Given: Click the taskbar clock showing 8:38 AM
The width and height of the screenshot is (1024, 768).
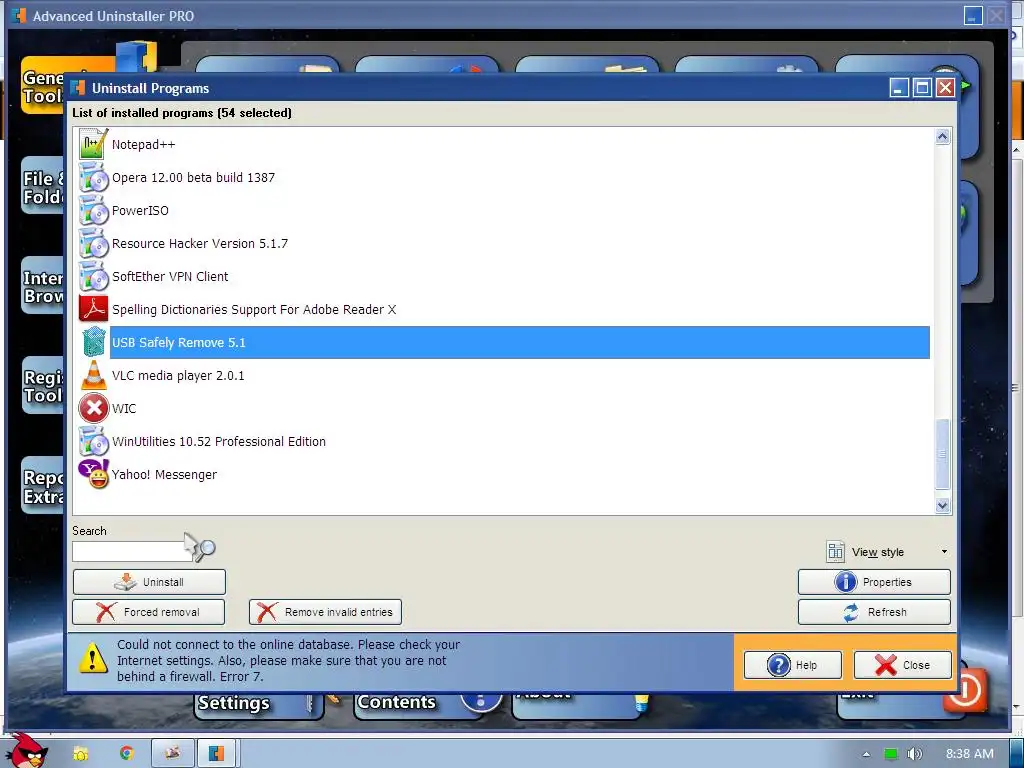Looking at the screenshot, I should coord(970,754).
